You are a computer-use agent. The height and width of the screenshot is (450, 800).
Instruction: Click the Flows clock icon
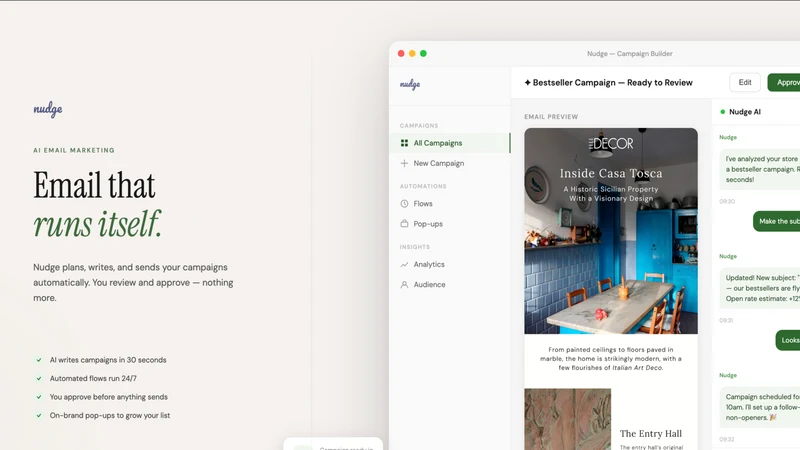(x=404, y=204)
